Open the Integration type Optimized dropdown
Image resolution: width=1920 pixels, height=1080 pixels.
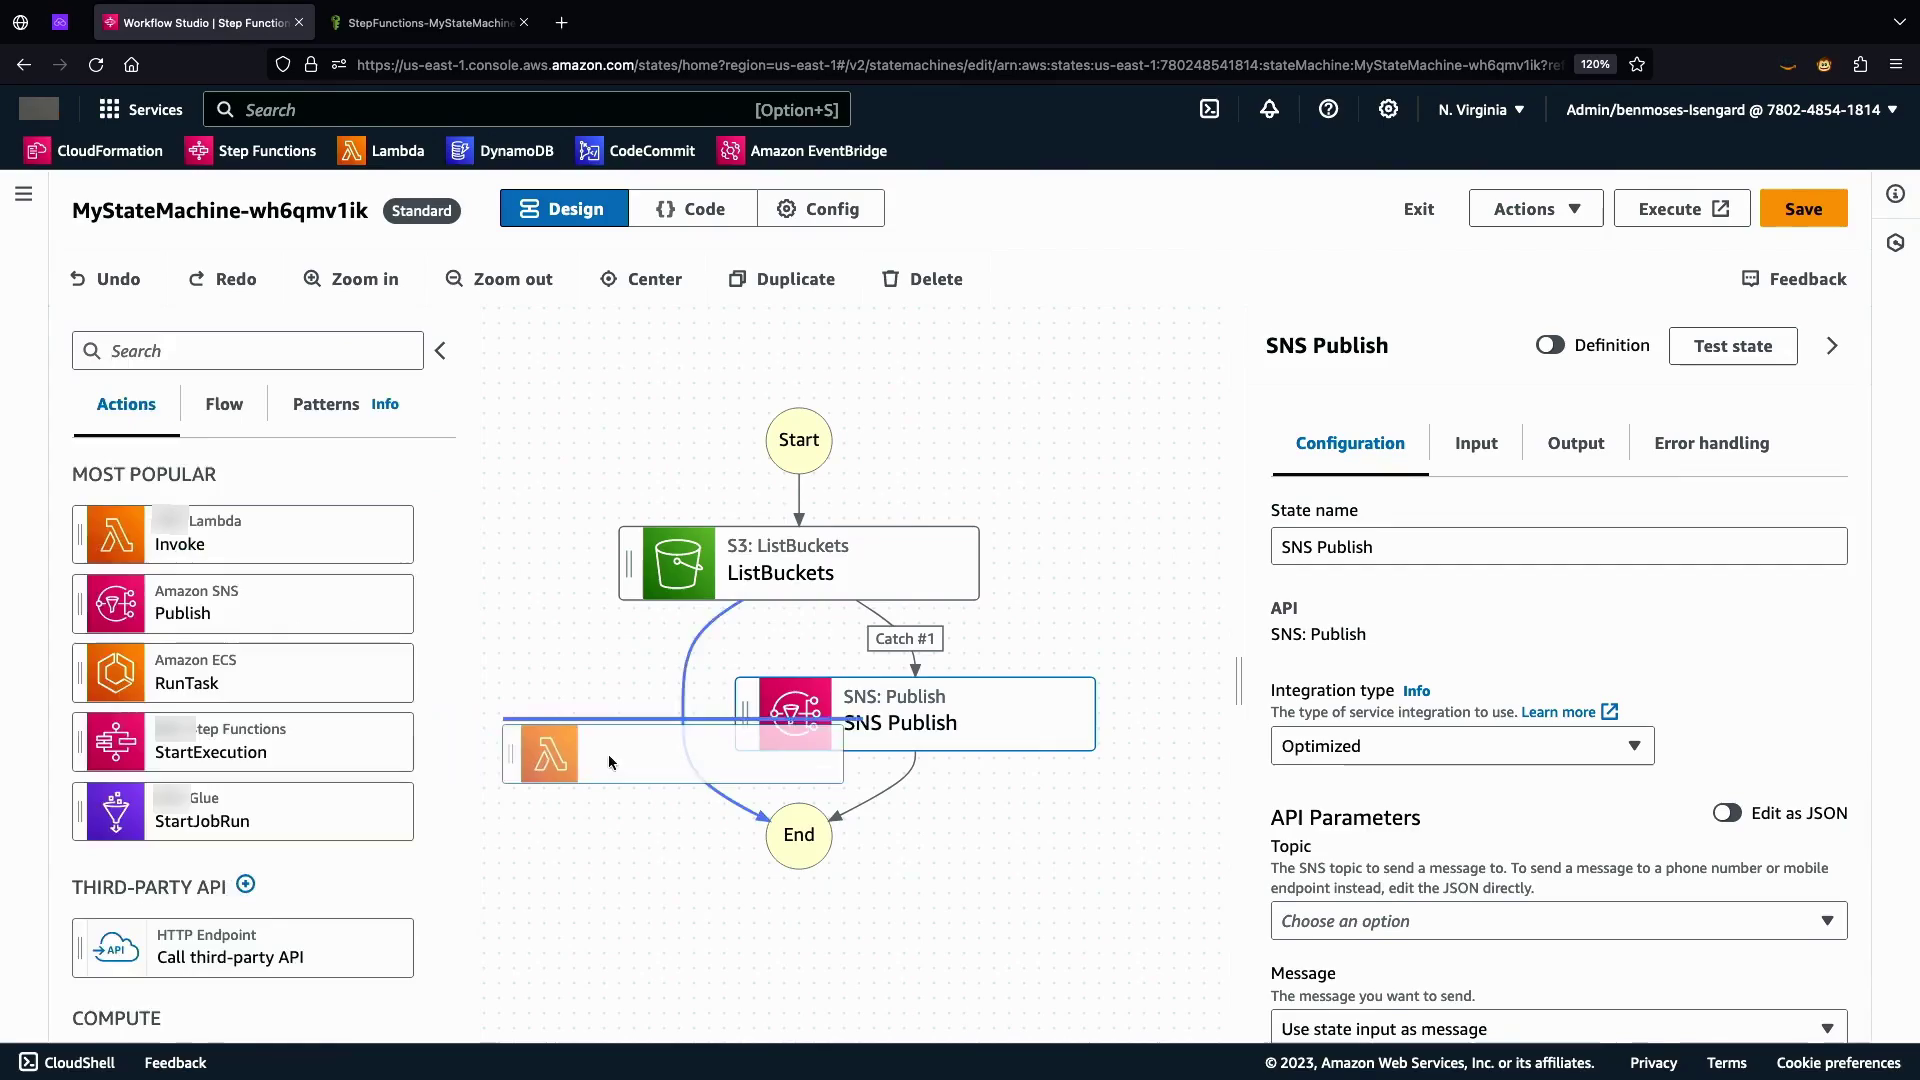coord(1461,746)
